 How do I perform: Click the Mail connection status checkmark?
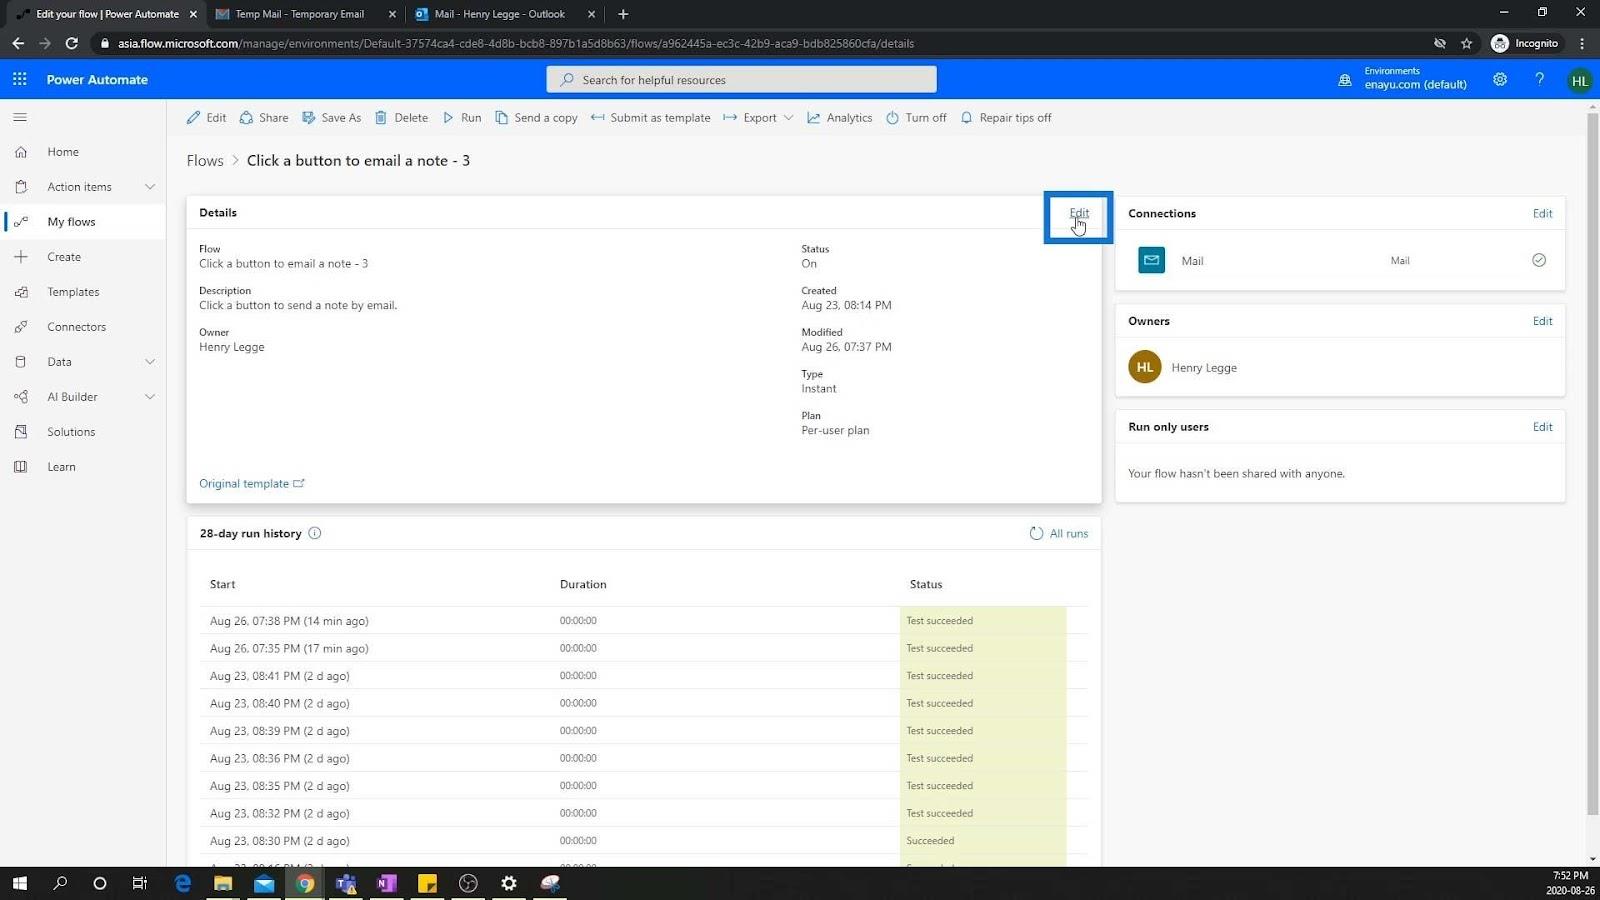tap(1539, 260)
